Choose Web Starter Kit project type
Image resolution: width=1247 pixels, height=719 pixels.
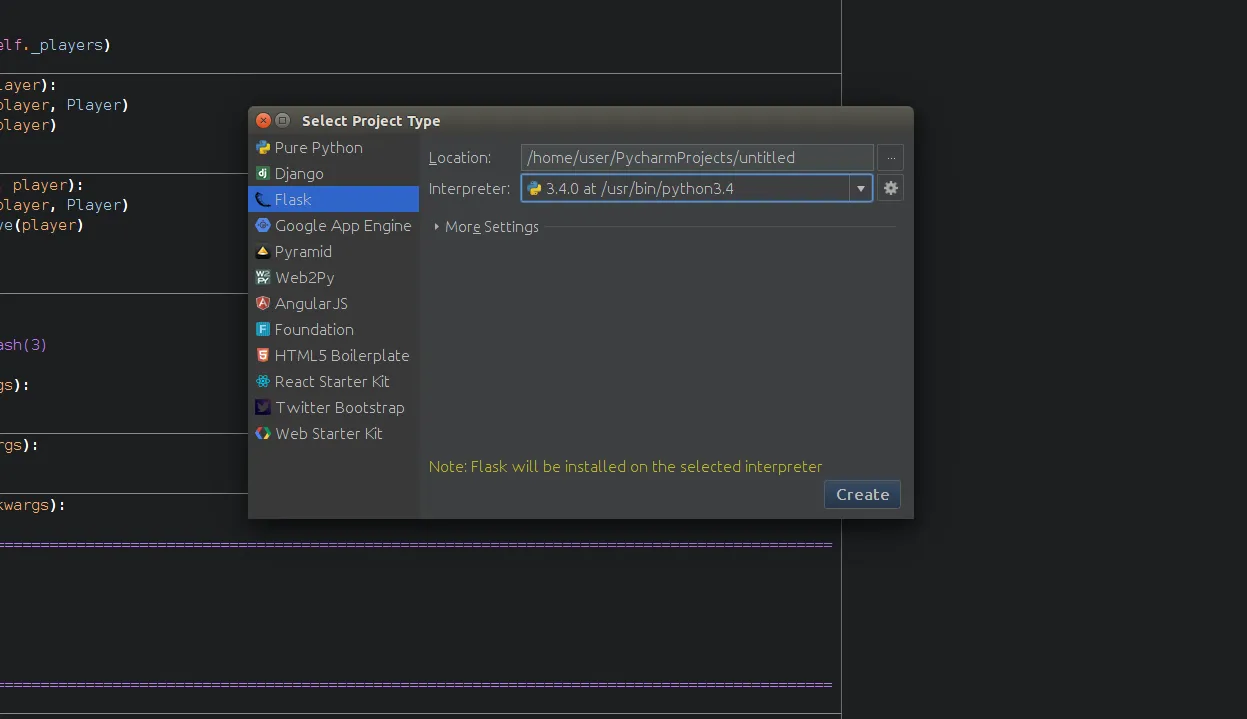(334, 433)
